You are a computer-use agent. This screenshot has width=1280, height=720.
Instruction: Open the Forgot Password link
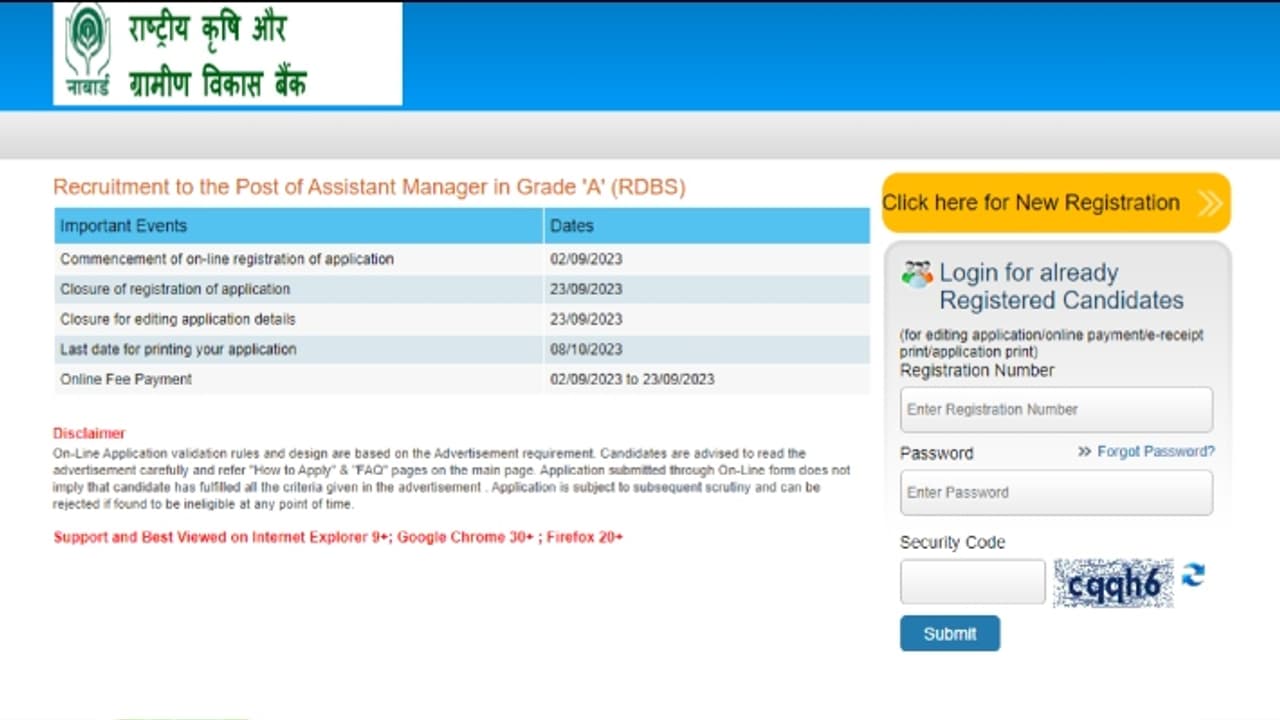pos(1157,451)
